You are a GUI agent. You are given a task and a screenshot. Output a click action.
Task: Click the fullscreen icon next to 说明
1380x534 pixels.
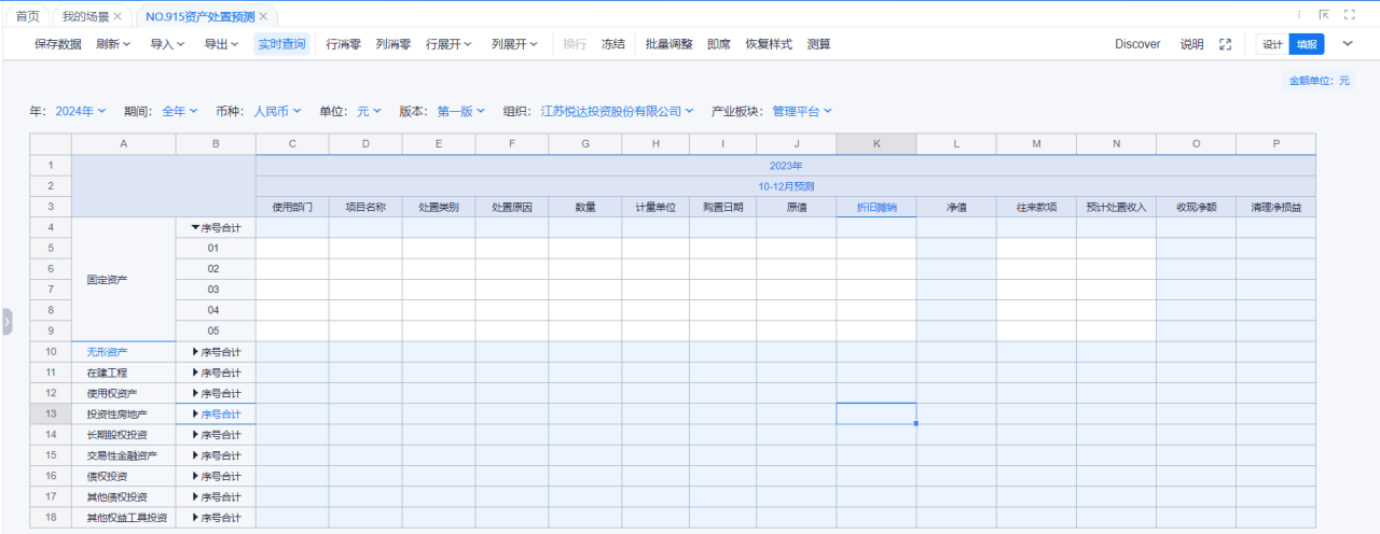pos(1225,44)
